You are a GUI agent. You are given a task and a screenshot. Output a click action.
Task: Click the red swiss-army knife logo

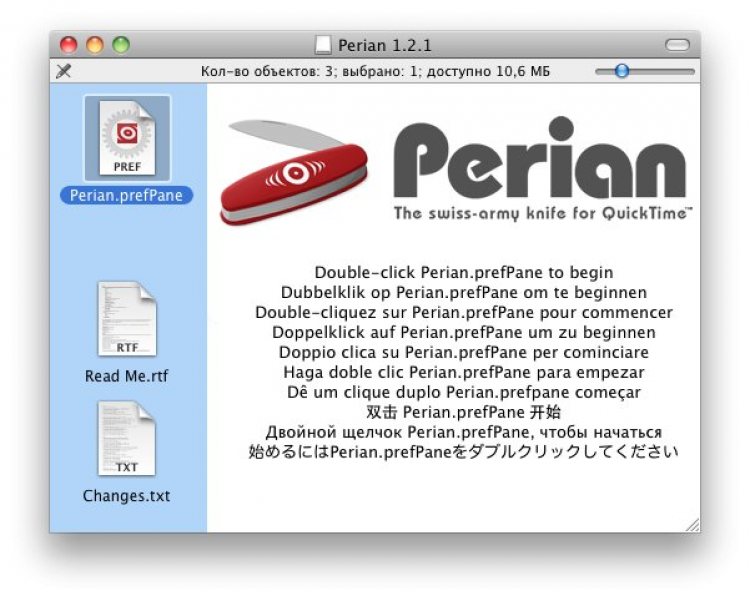click(x=294, y=172)
